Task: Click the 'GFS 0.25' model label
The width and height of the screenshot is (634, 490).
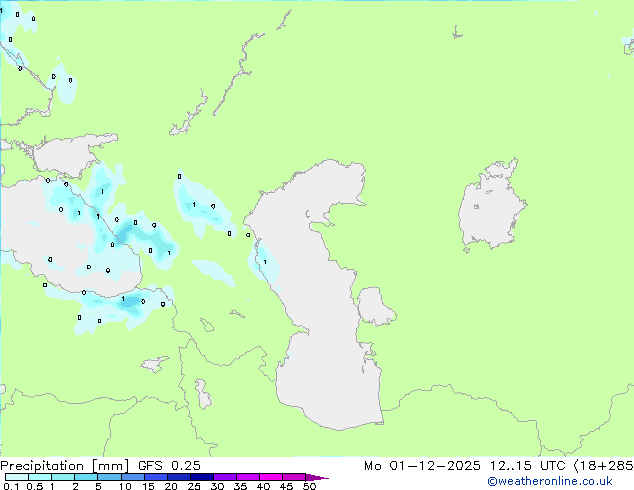Action: coord(169,466)
